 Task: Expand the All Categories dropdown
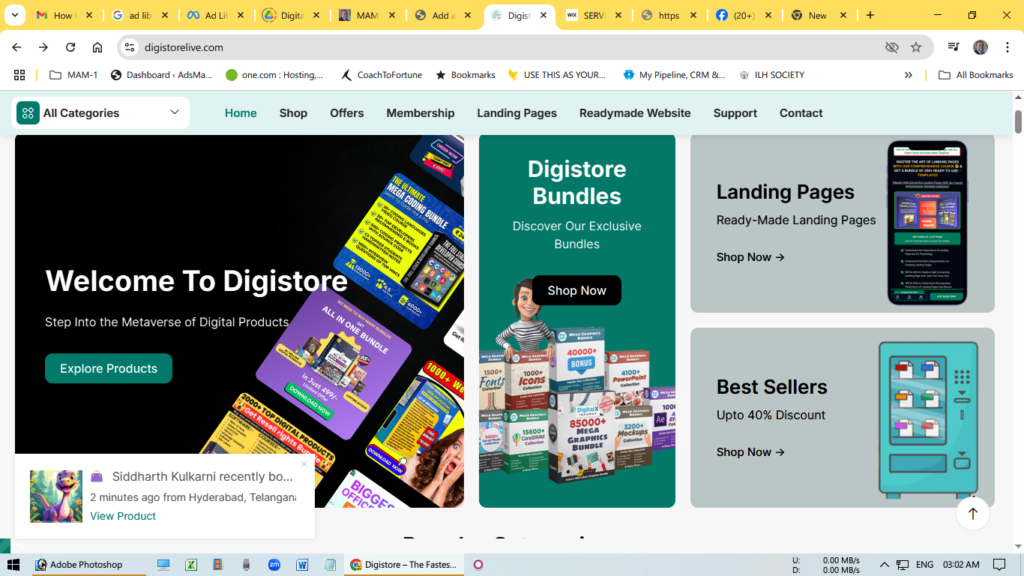tap(174, 112)
